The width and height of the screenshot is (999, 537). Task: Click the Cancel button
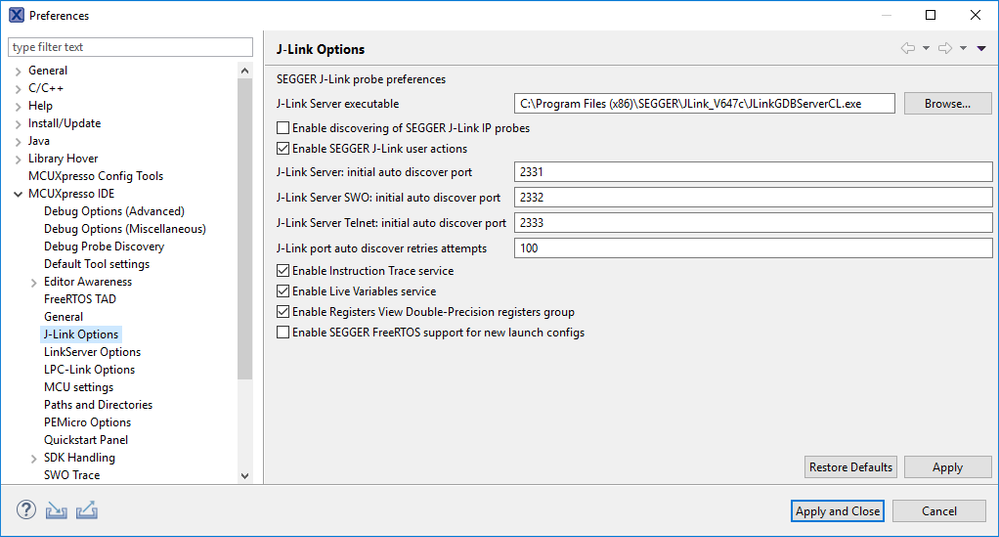939,511
